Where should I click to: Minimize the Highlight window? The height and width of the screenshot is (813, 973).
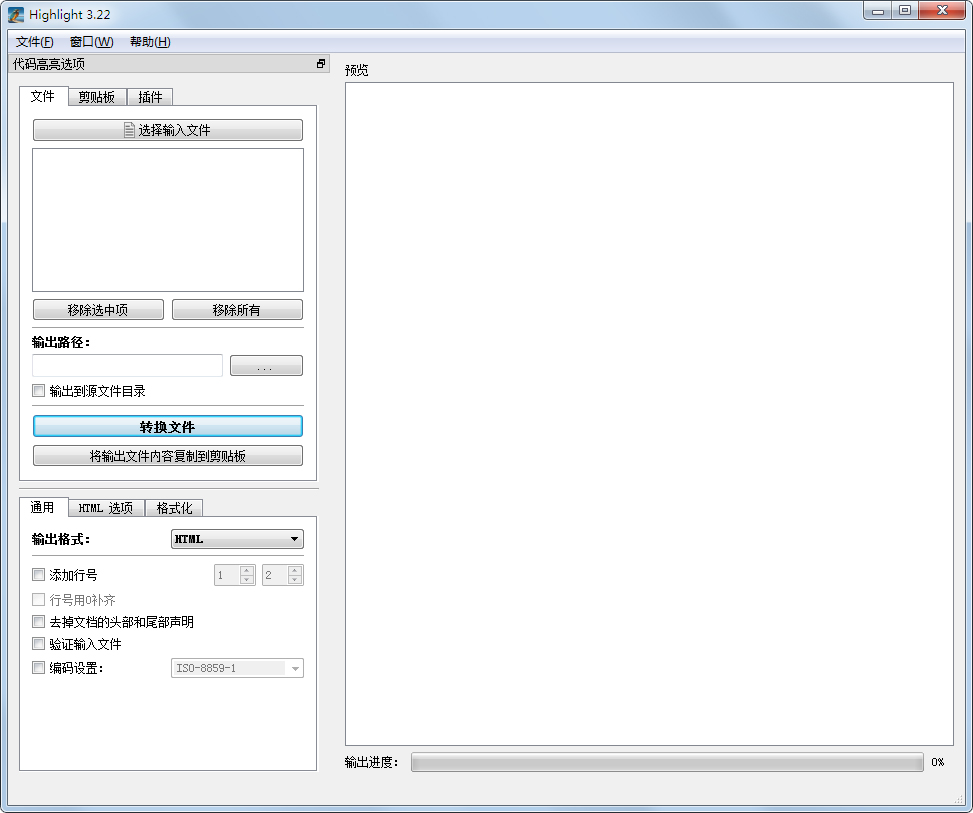pos(878,11)
